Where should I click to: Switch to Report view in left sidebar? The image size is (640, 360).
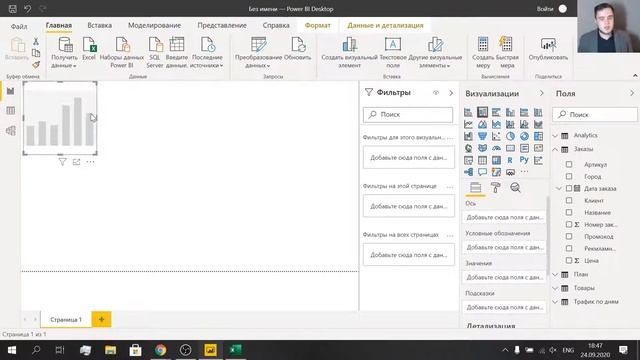pyautogui.click(x=11, y=91)
